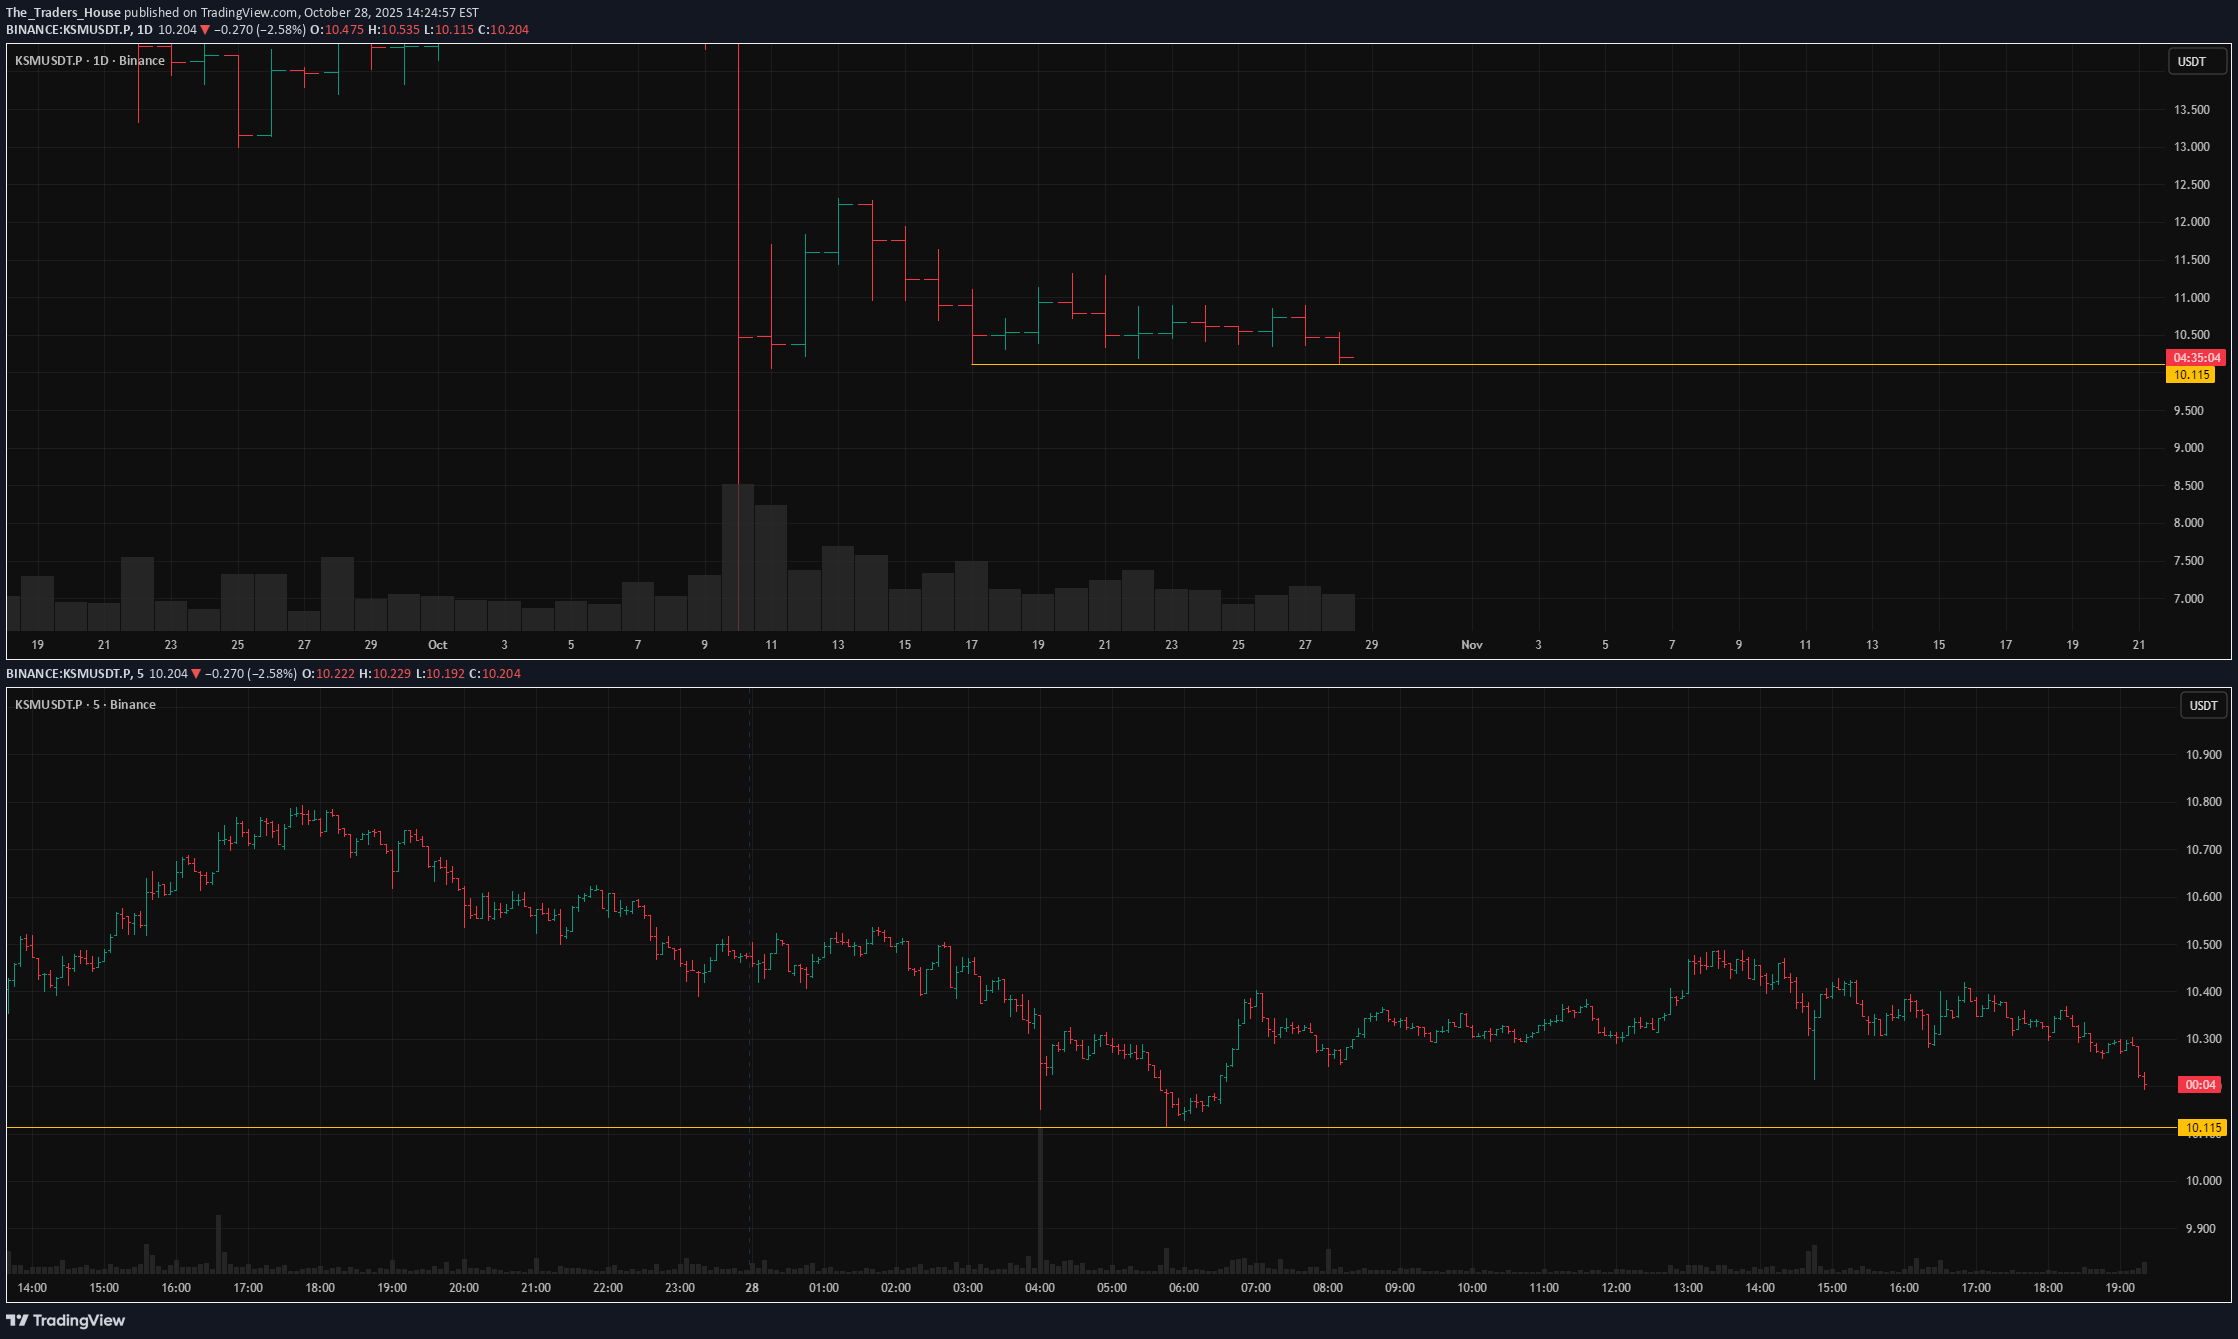Viewport: 2238px width, 1339px height.
Task: Click the red 04:35:04 countdown label
Action: [2196, 358]
